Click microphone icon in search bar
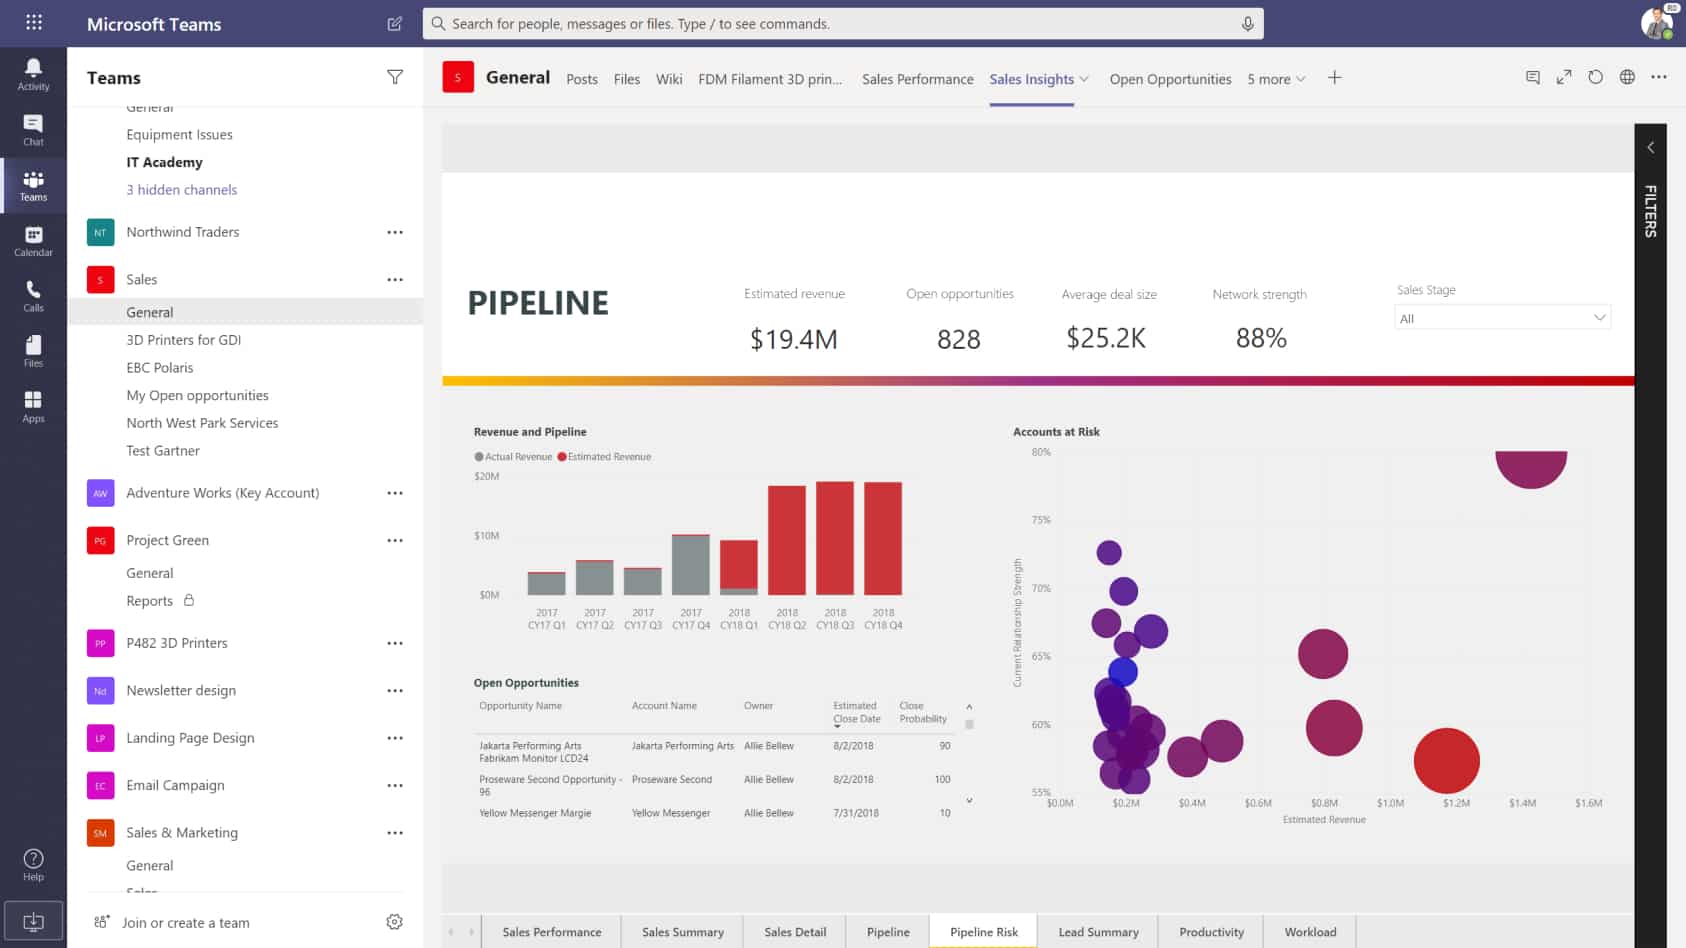Viewport: 1686px width, 948px height. pyautogui.click(x=1247, y=24)
